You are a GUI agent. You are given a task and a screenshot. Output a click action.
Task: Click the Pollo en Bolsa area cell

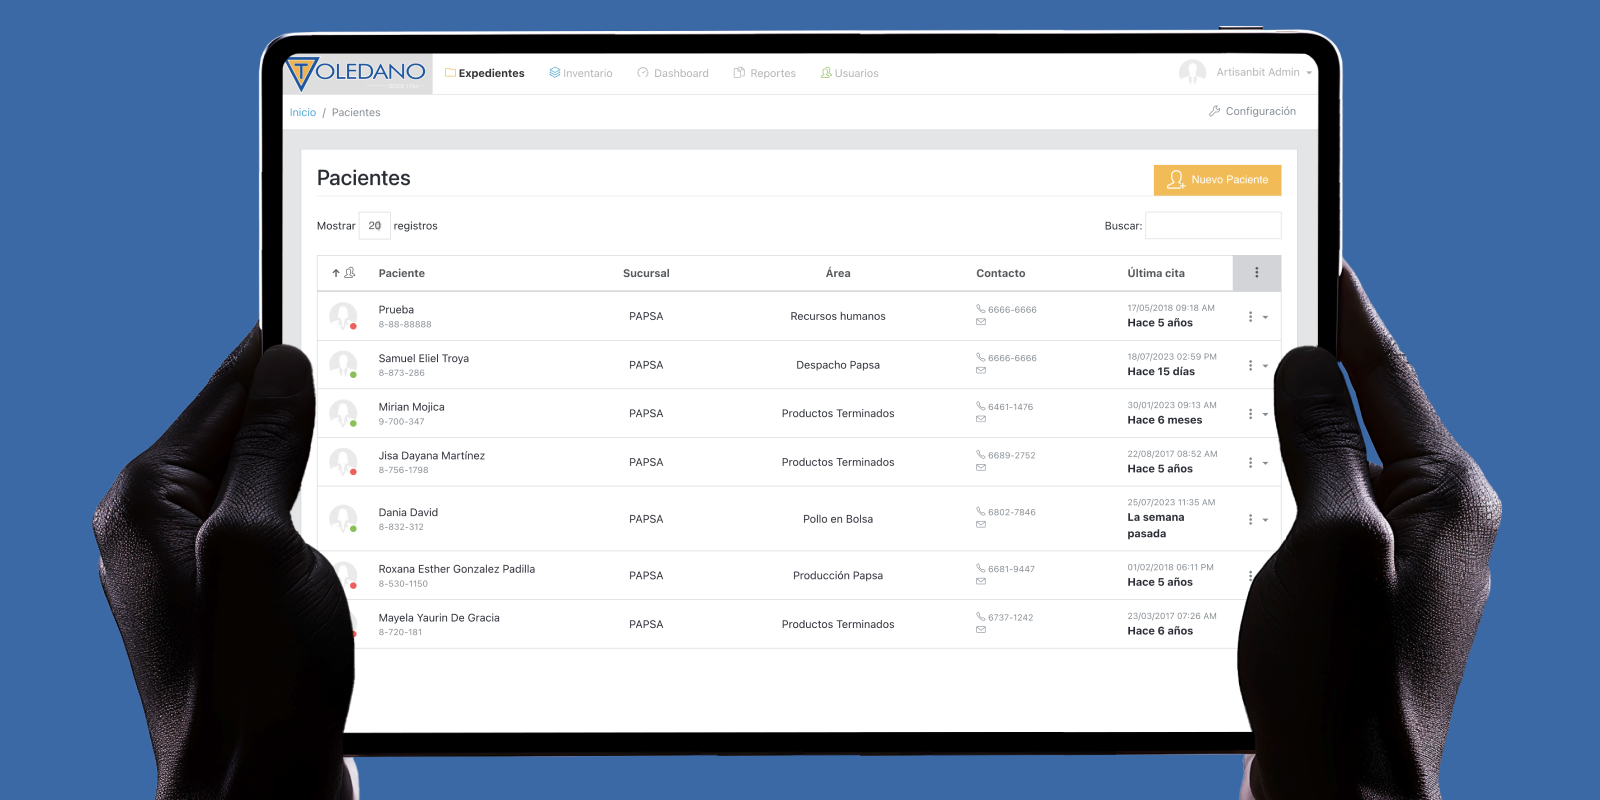[838, 519]
